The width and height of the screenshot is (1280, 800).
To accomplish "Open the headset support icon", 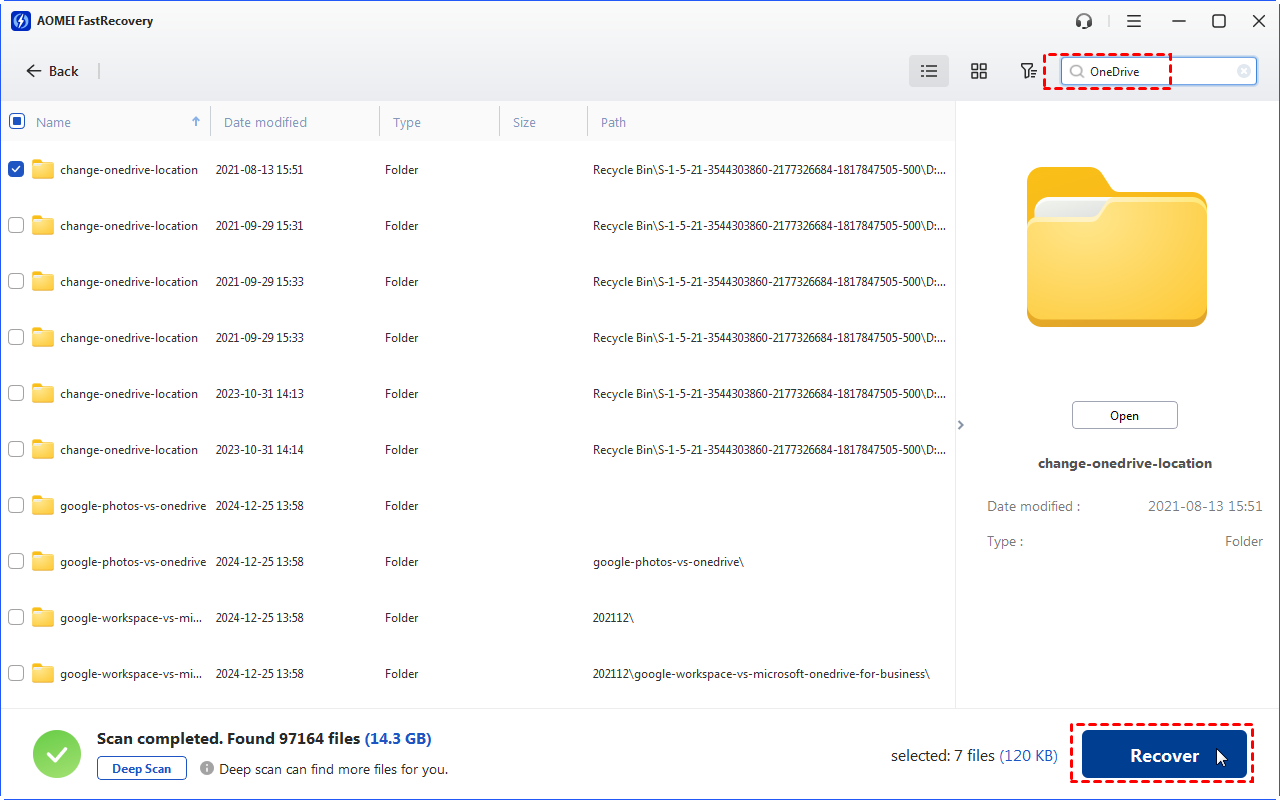I will 1083,20.
